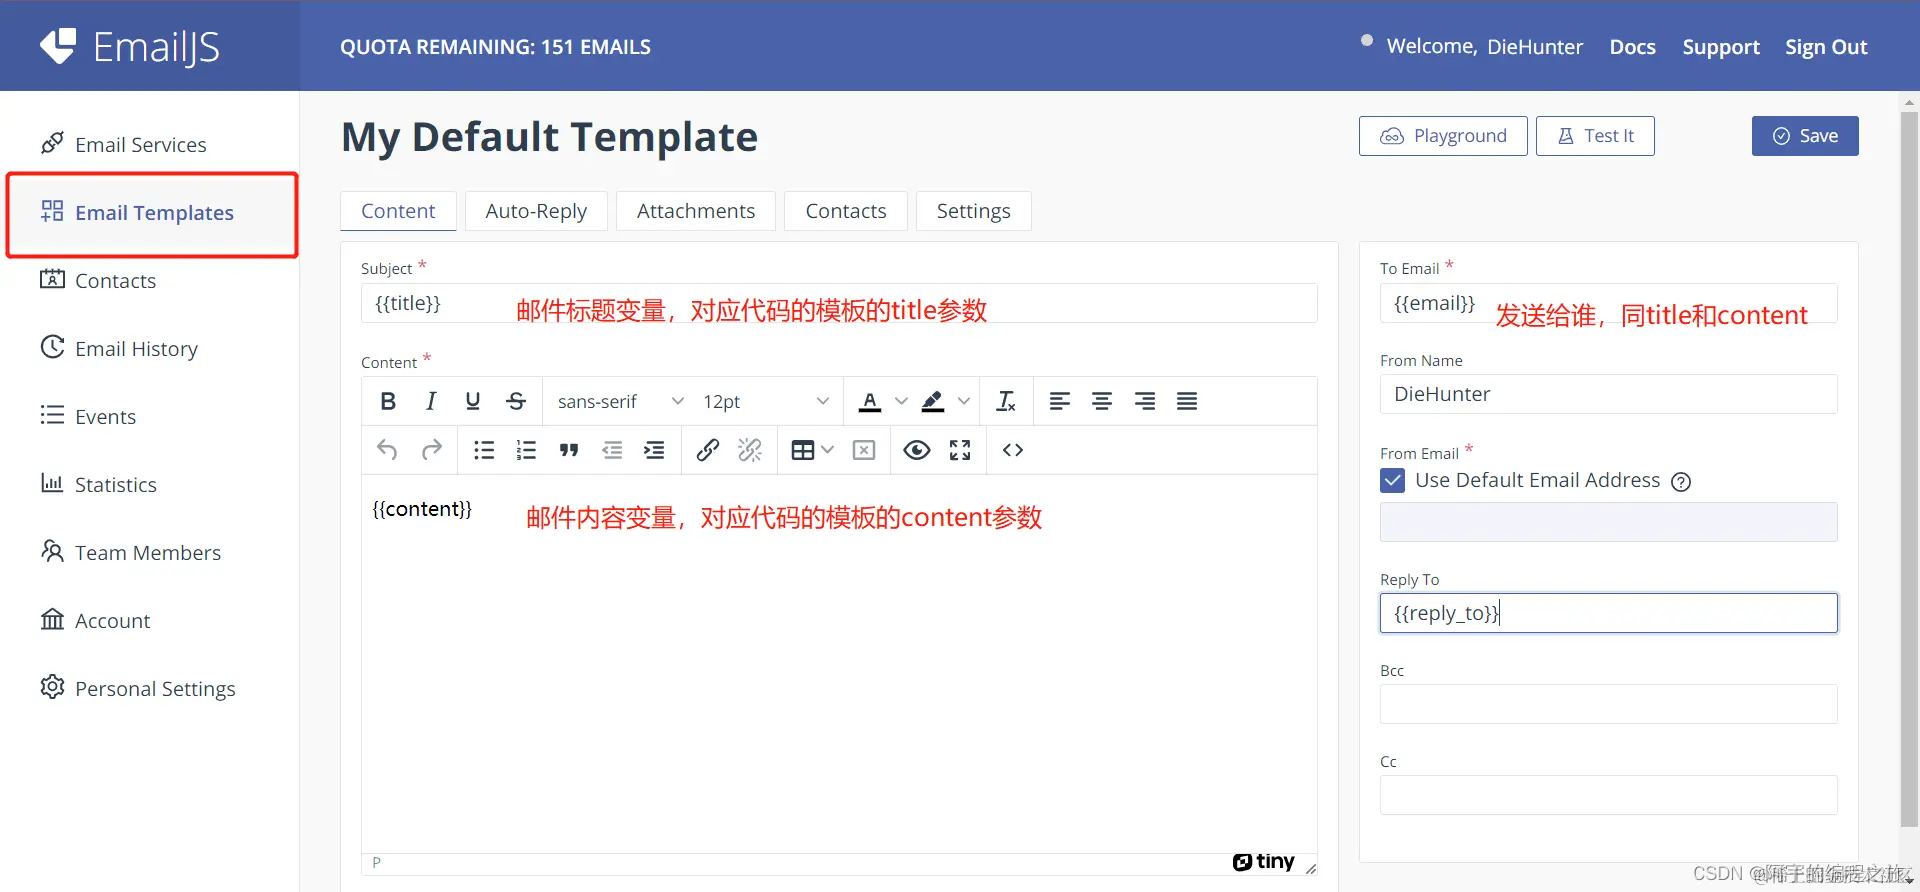Click the insert table icon
The image size is (1920, 892).
click(802, 450)
